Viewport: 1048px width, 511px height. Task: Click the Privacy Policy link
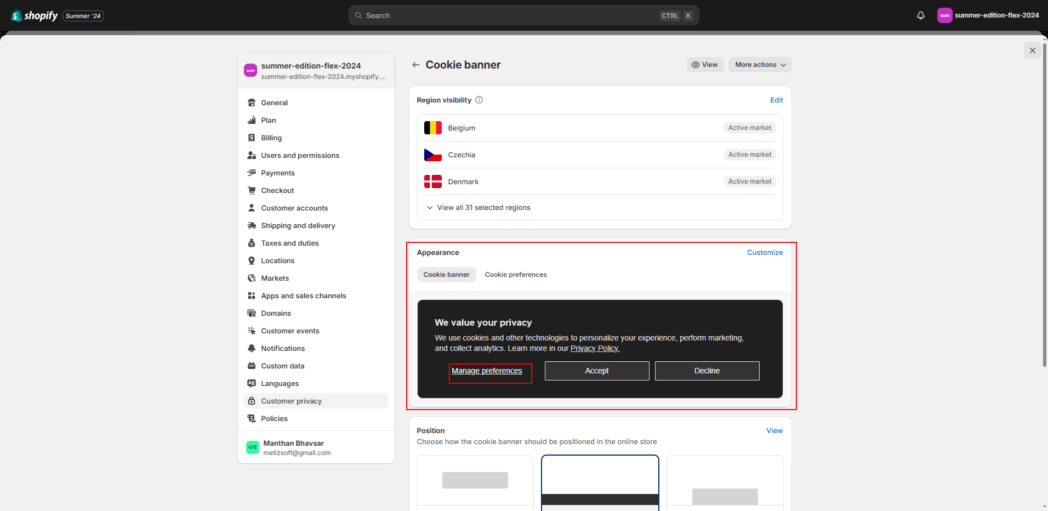tap(595, 348)
